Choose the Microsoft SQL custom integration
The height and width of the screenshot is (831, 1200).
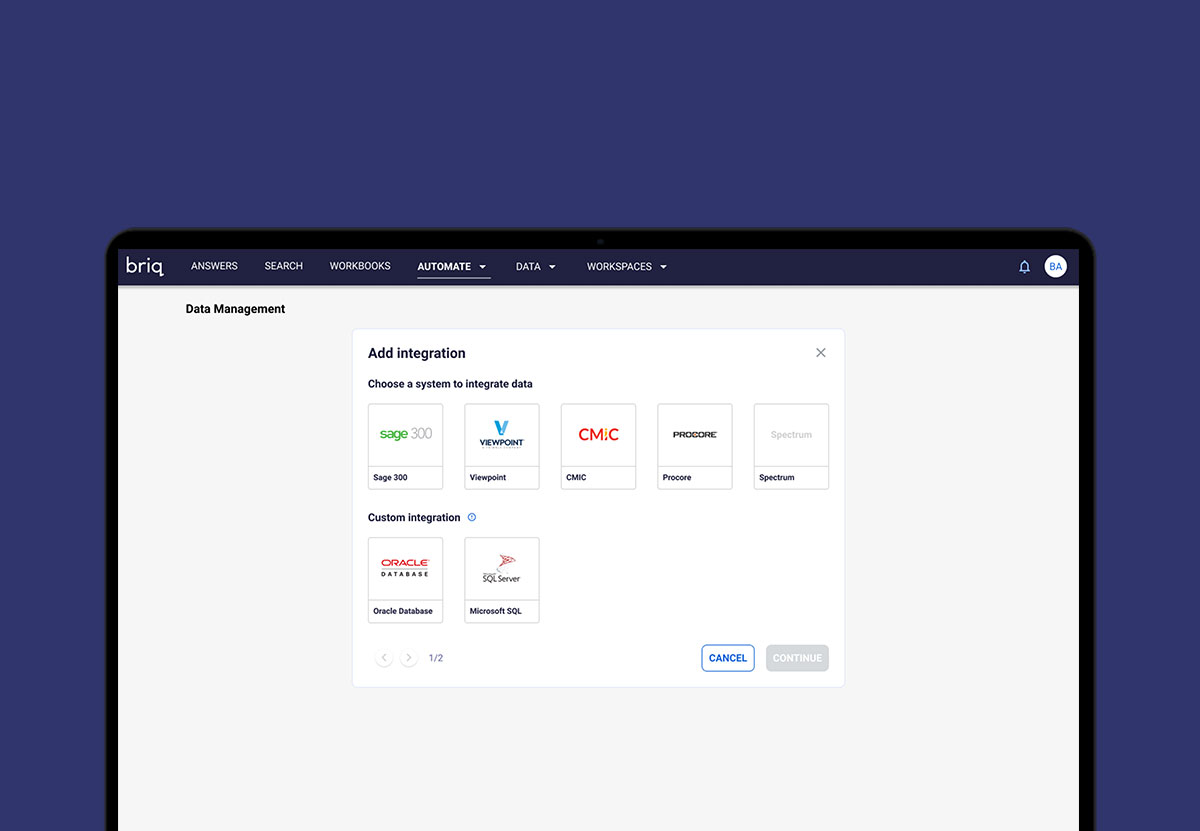501,579
